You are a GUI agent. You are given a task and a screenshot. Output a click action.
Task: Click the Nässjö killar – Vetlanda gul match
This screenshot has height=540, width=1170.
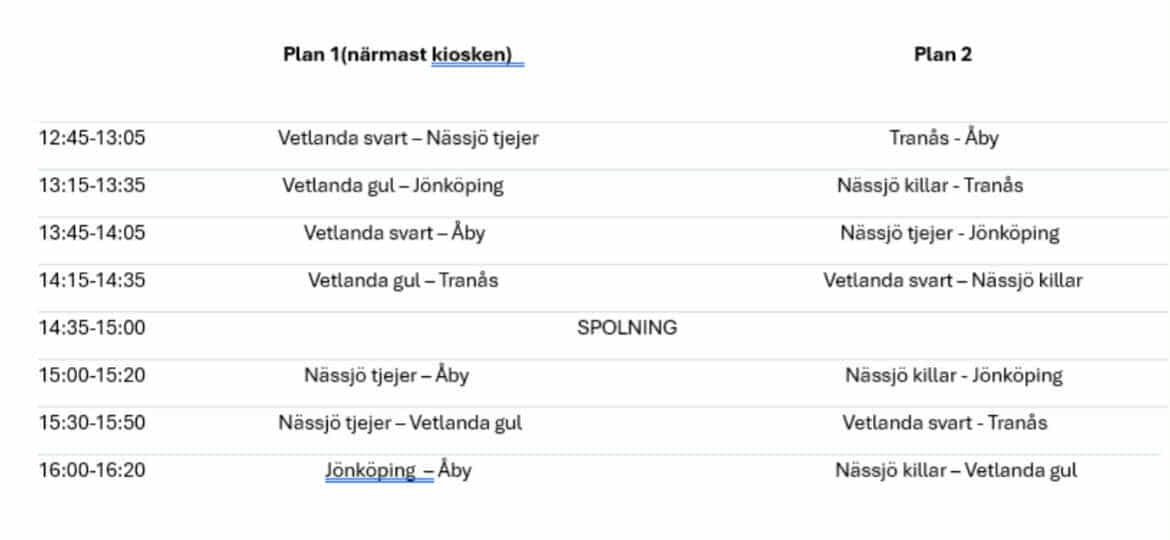click(x=956, y=470)
